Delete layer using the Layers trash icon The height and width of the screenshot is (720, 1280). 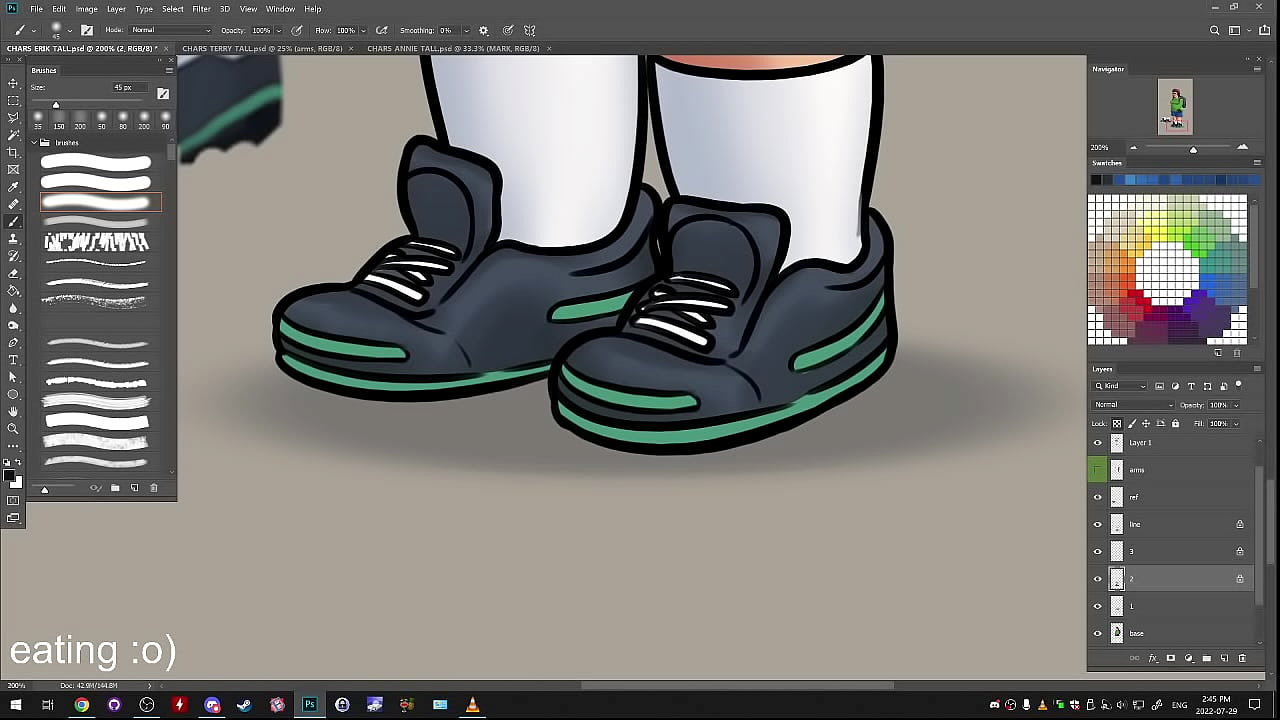(1242, 658)
